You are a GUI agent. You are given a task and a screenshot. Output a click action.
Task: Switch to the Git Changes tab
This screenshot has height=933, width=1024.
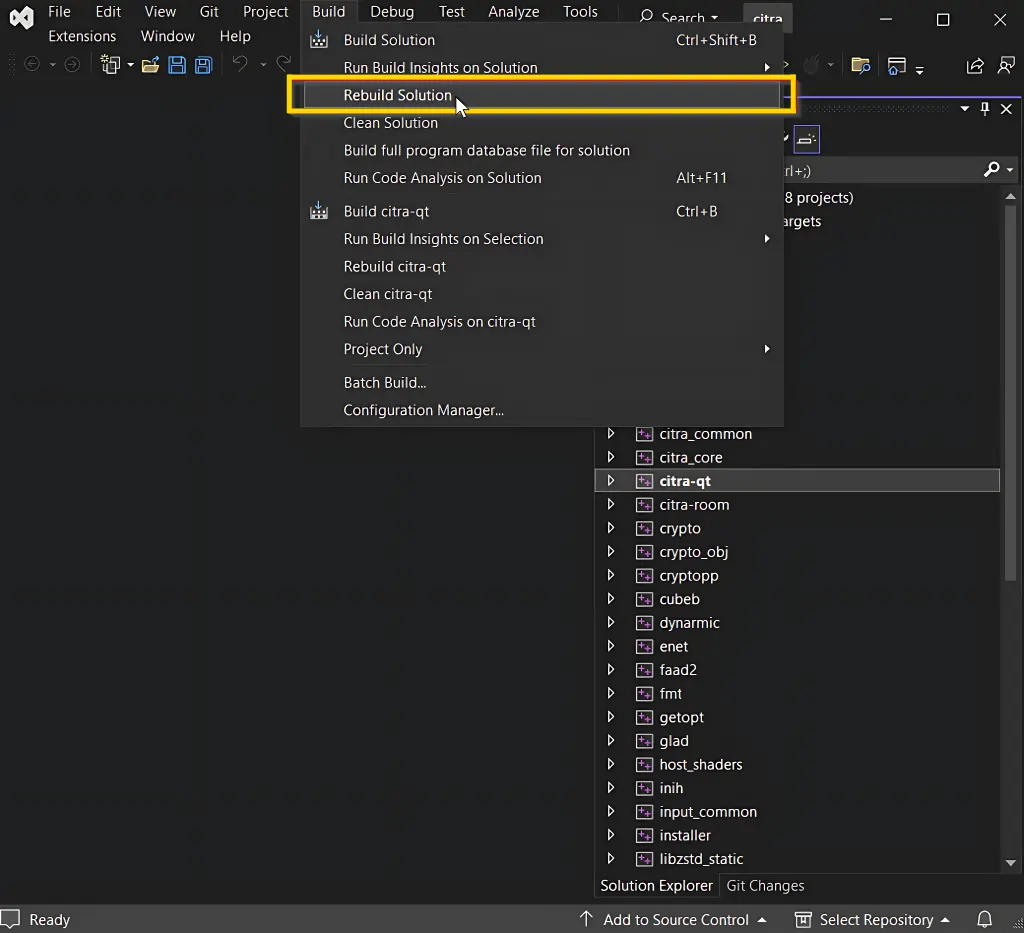coord(765,885)
